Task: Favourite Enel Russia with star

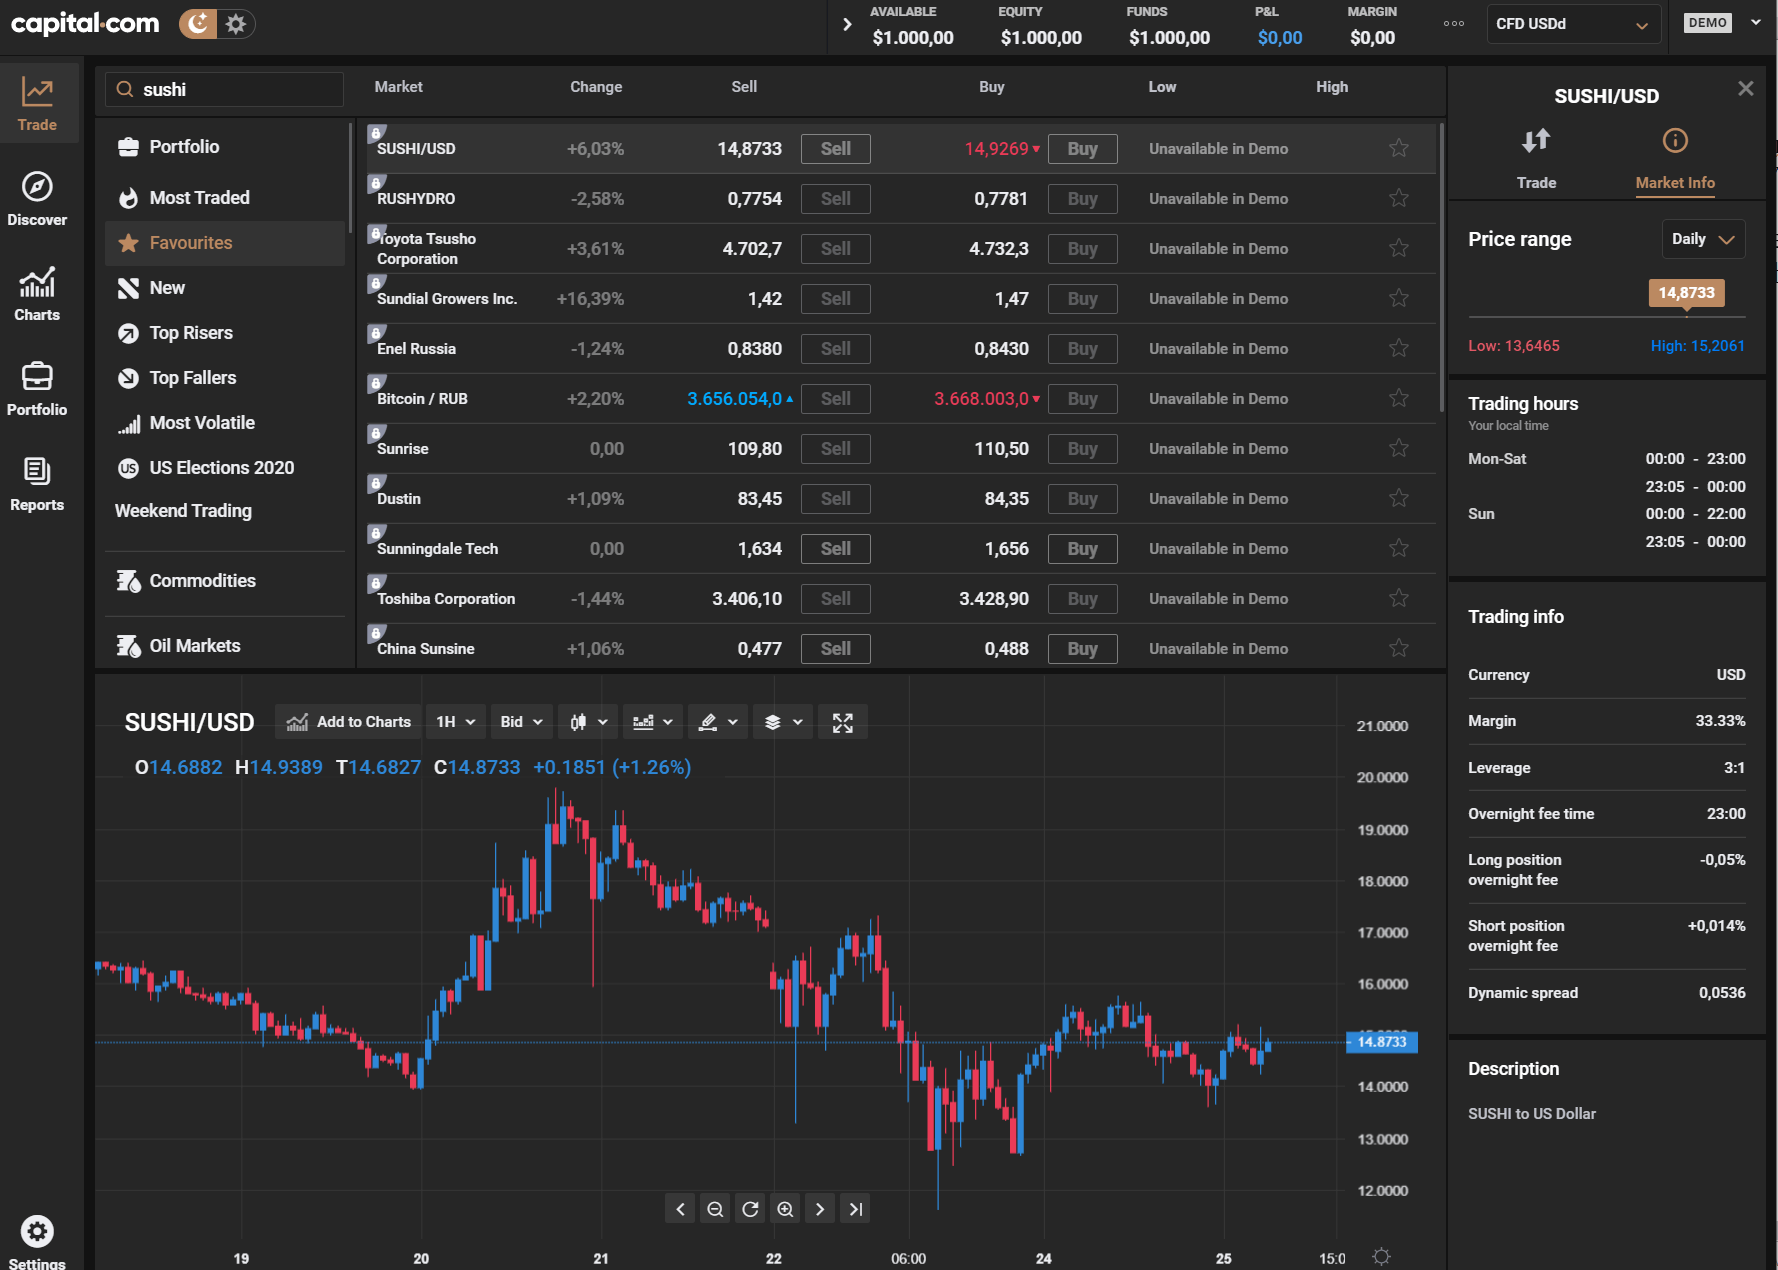Action: click(x=1398, y=348)
